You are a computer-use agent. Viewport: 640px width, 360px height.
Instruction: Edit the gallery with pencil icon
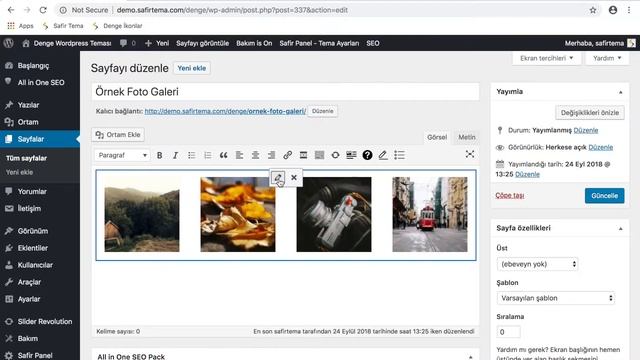pos(278,178)
